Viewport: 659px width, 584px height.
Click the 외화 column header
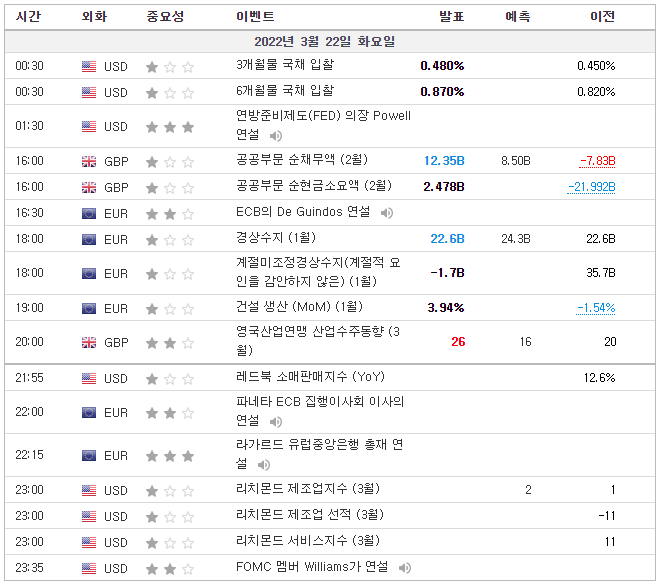pos(95,17)
